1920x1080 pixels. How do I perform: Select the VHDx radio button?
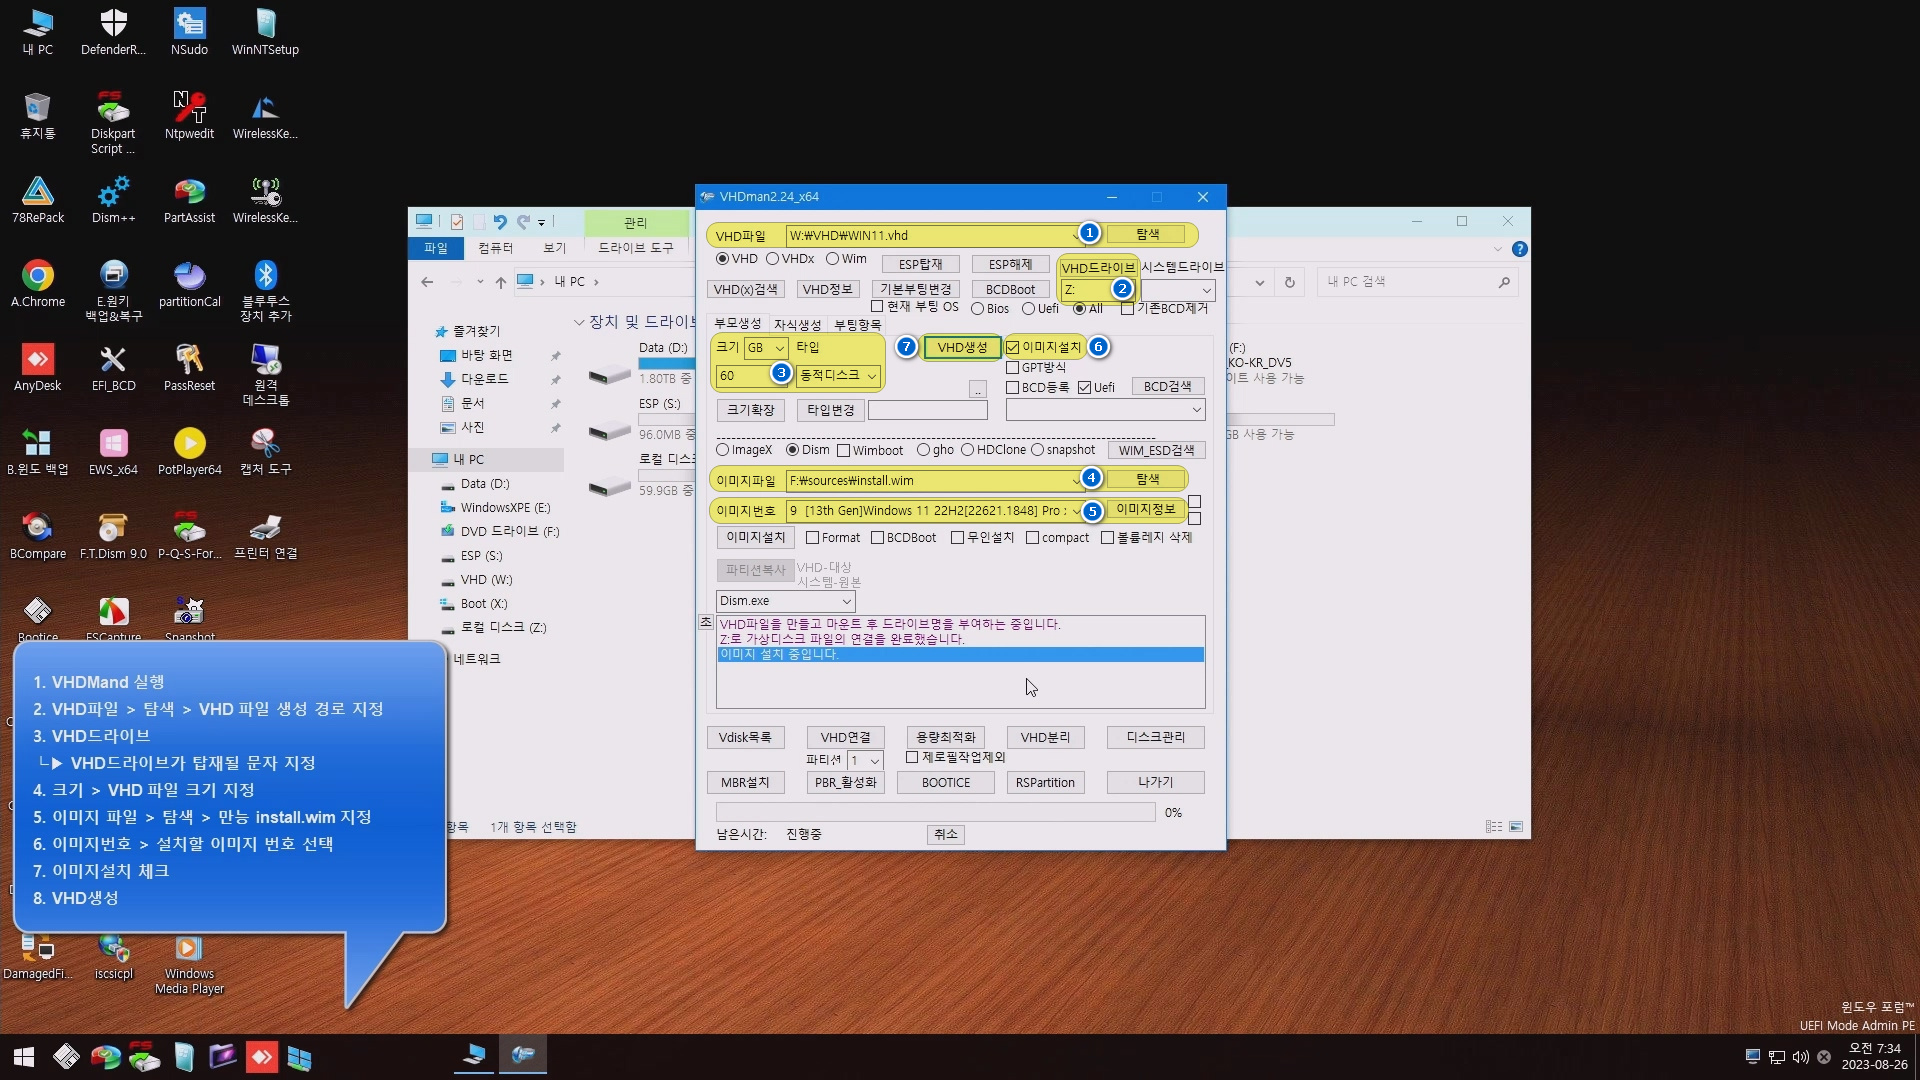click(773, 259)
